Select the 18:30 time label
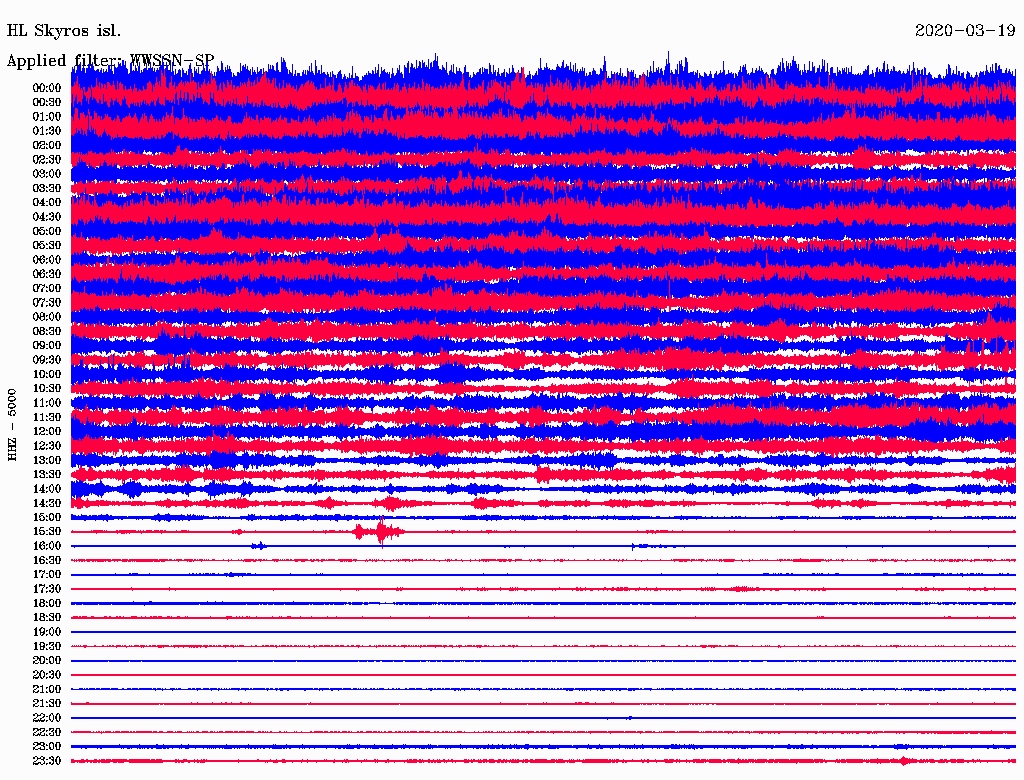The image size is (1024, 780). 47,617
